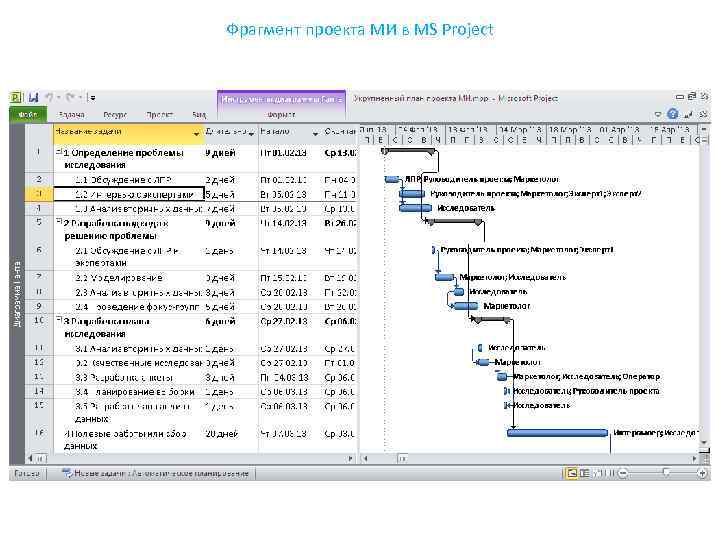Click right arrow of table horizontal scrollbar
The height and width of the screenshot is (540, 720).
point(351,458)
